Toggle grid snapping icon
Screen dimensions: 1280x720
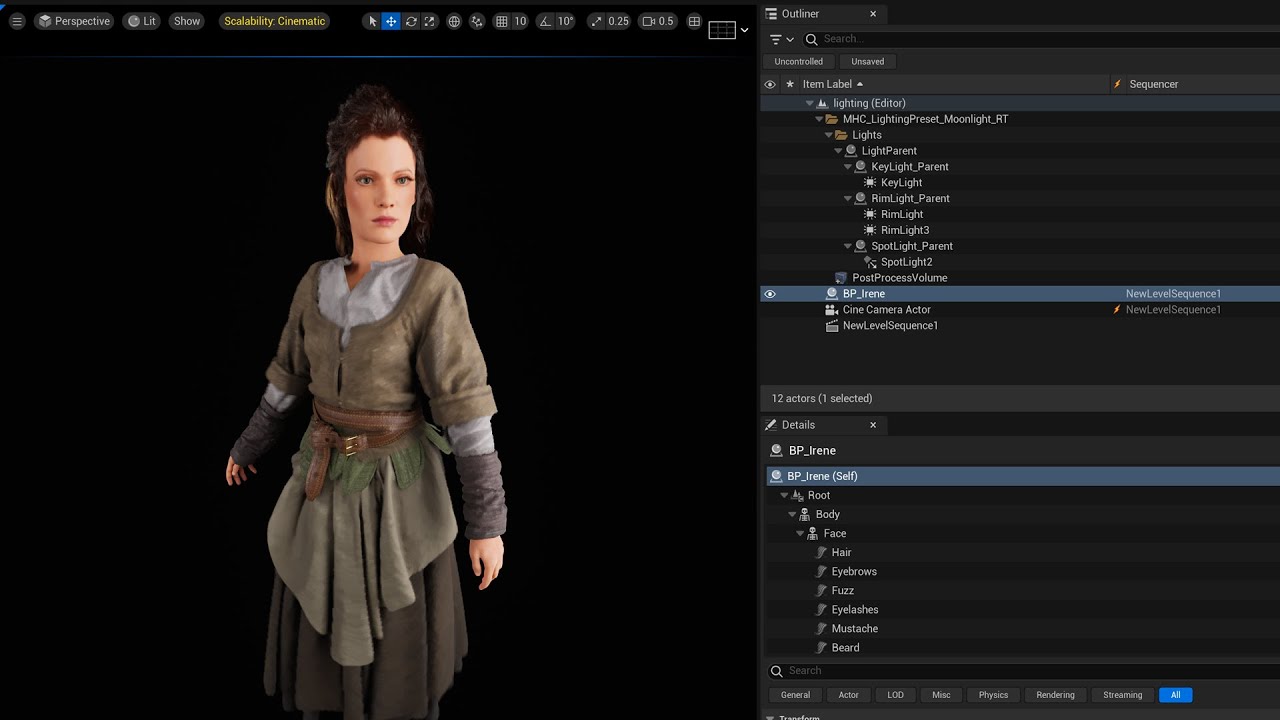(x=502, y=21)
